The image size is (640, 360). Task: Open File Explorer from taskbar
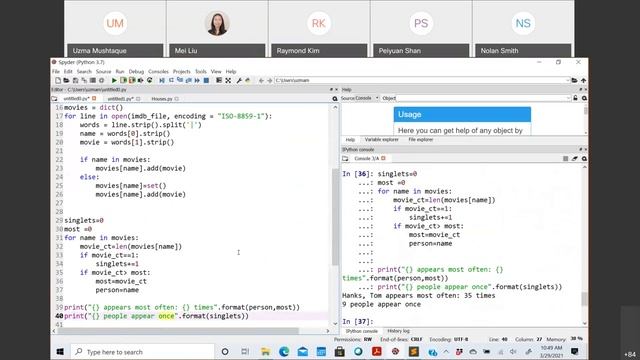pos(265,351)
